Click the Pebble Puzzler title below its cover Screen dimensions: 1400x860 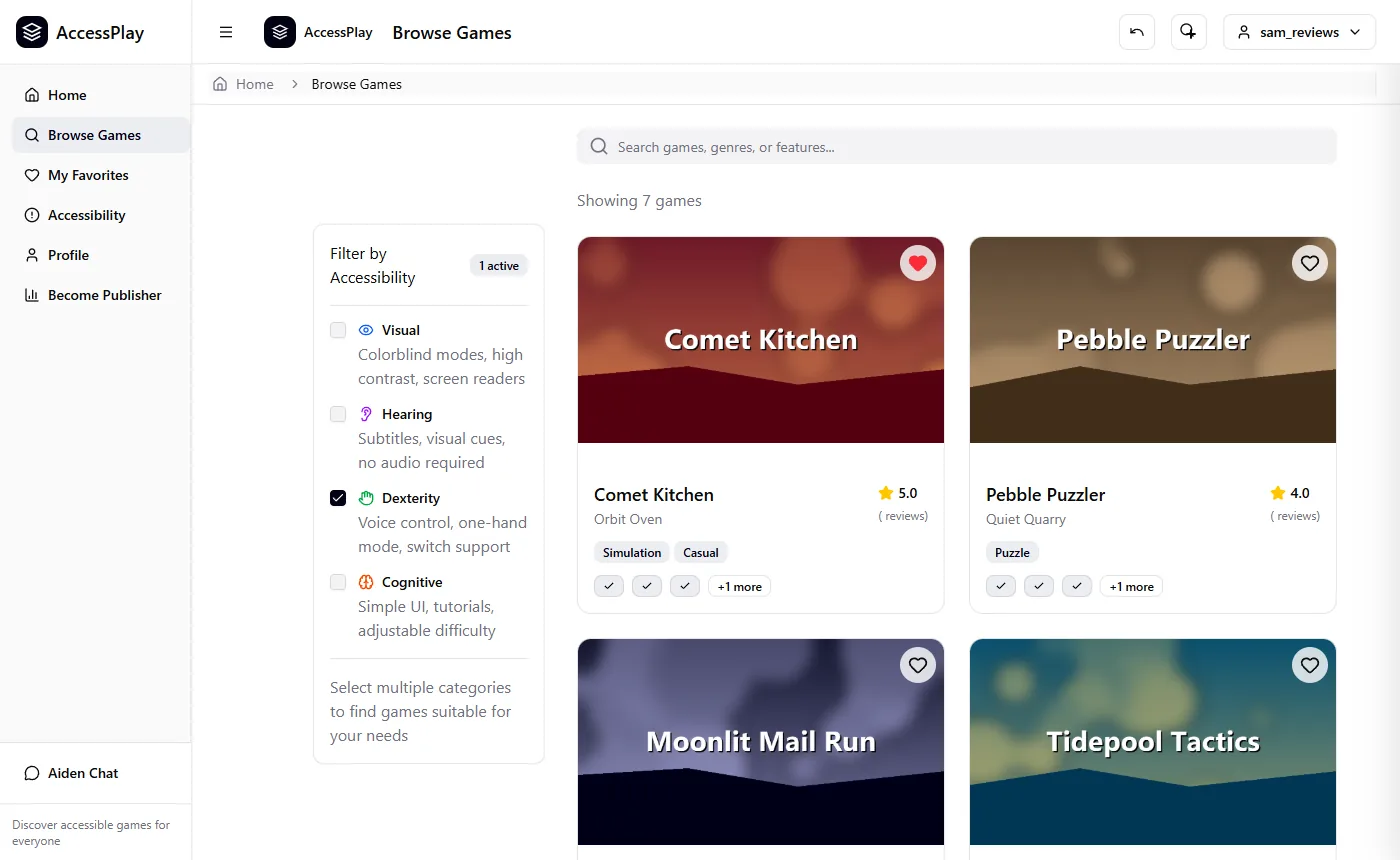[1045, 495]
